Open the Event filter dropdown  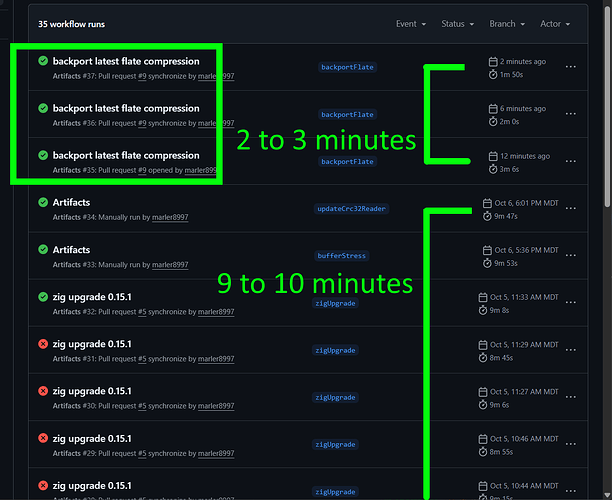click(x=411, y=24)
